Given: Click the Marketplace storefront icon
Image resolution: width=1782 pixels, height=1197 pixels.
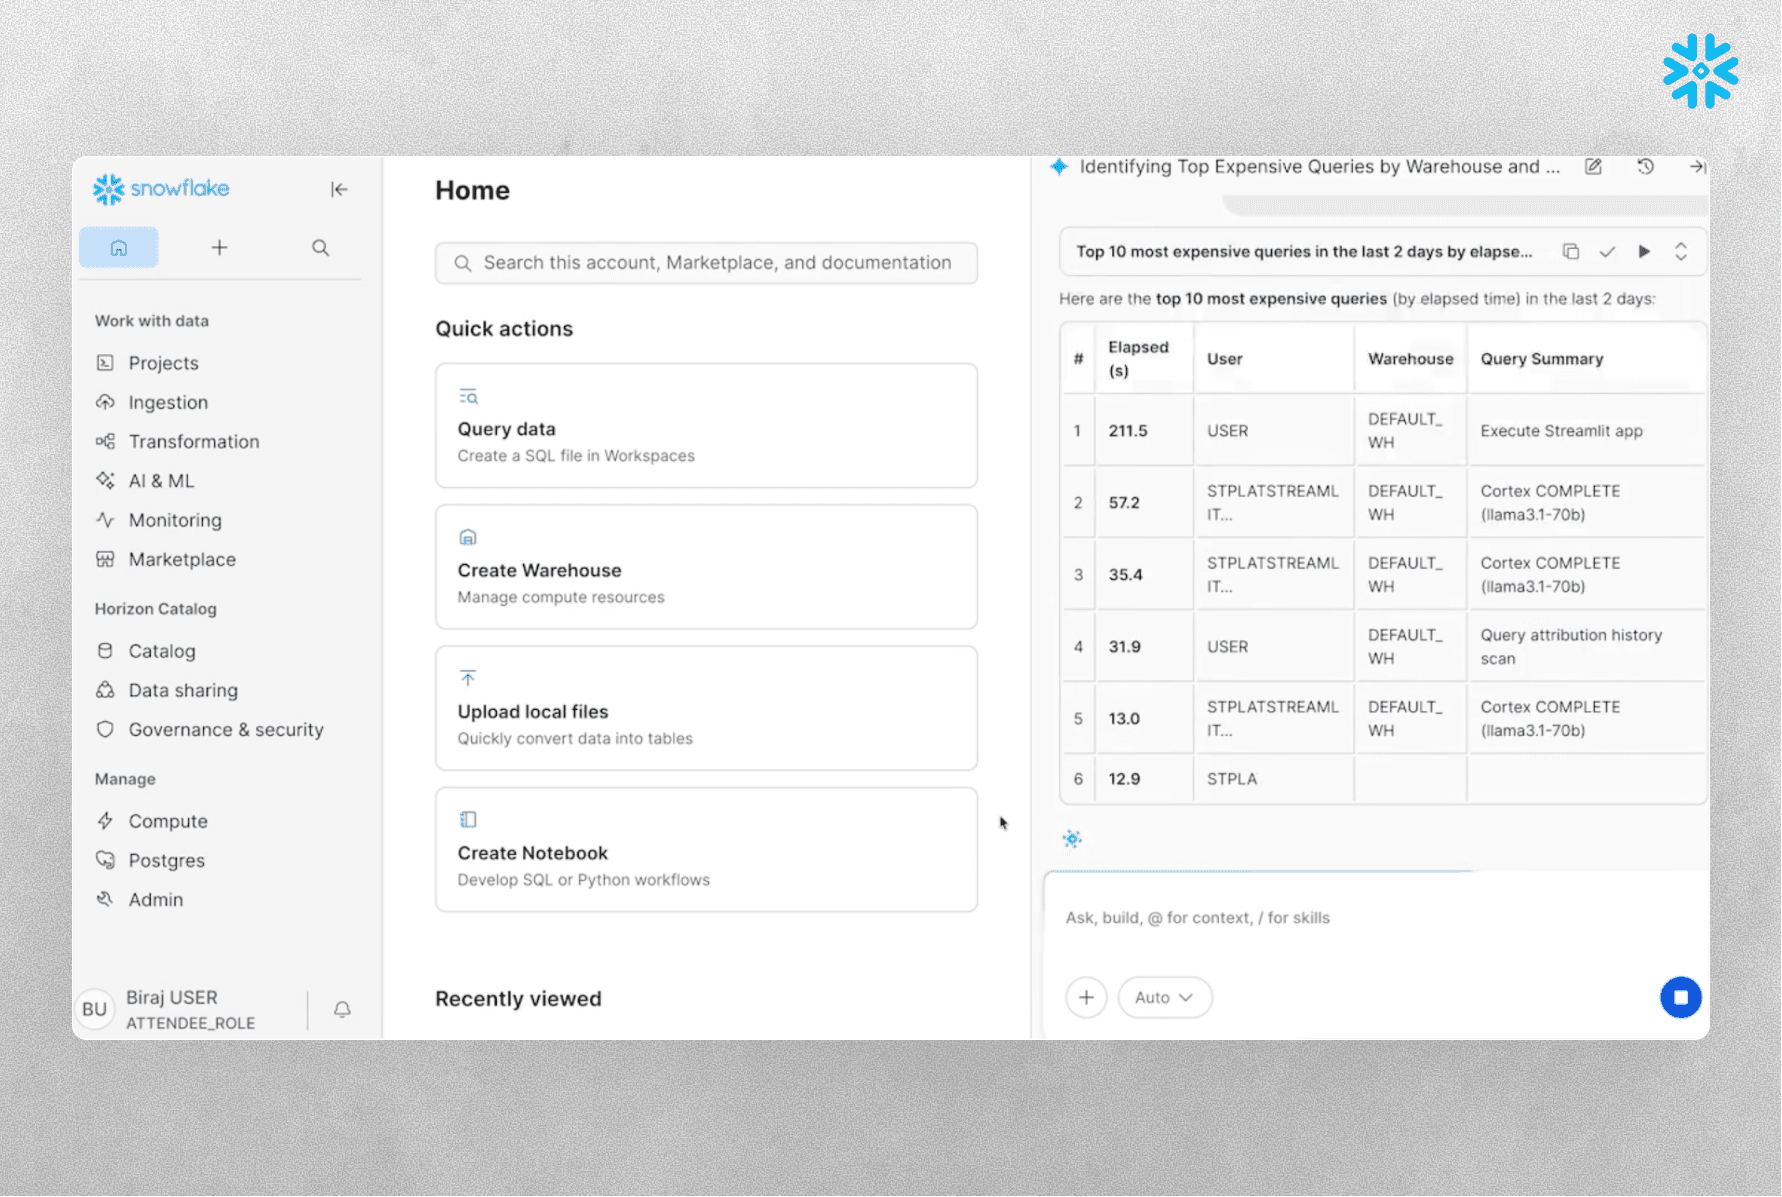Looking at the screenshot, I should tap(105, 558).
